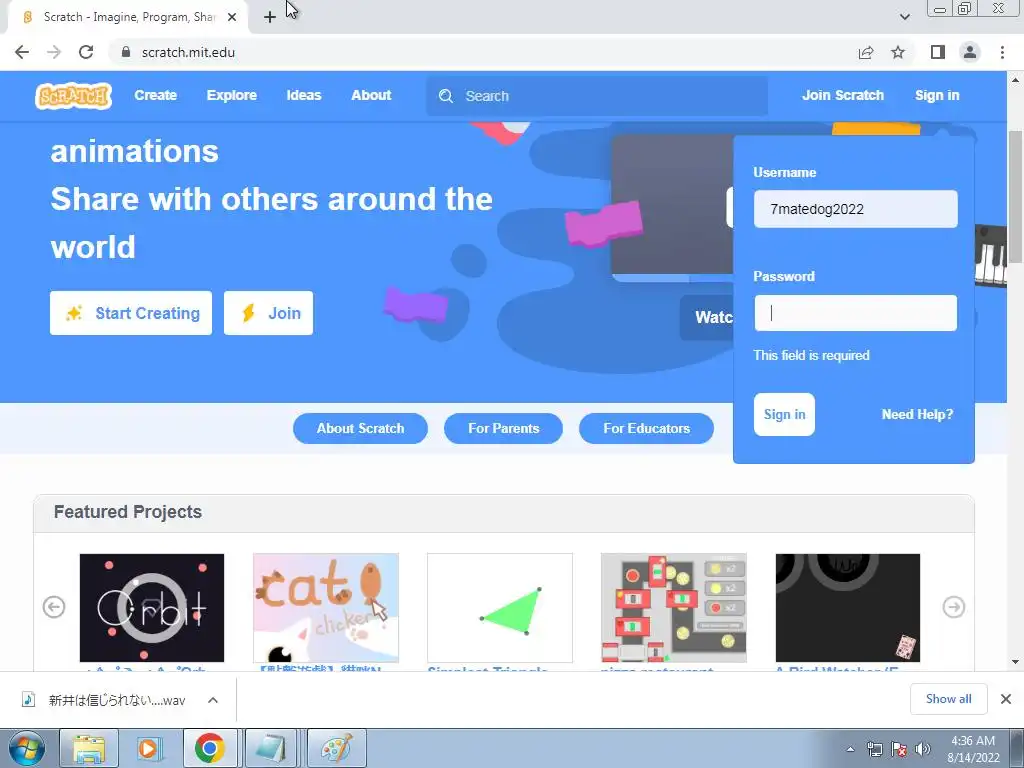
Task: Click the network tray icon
Action: 875,749
